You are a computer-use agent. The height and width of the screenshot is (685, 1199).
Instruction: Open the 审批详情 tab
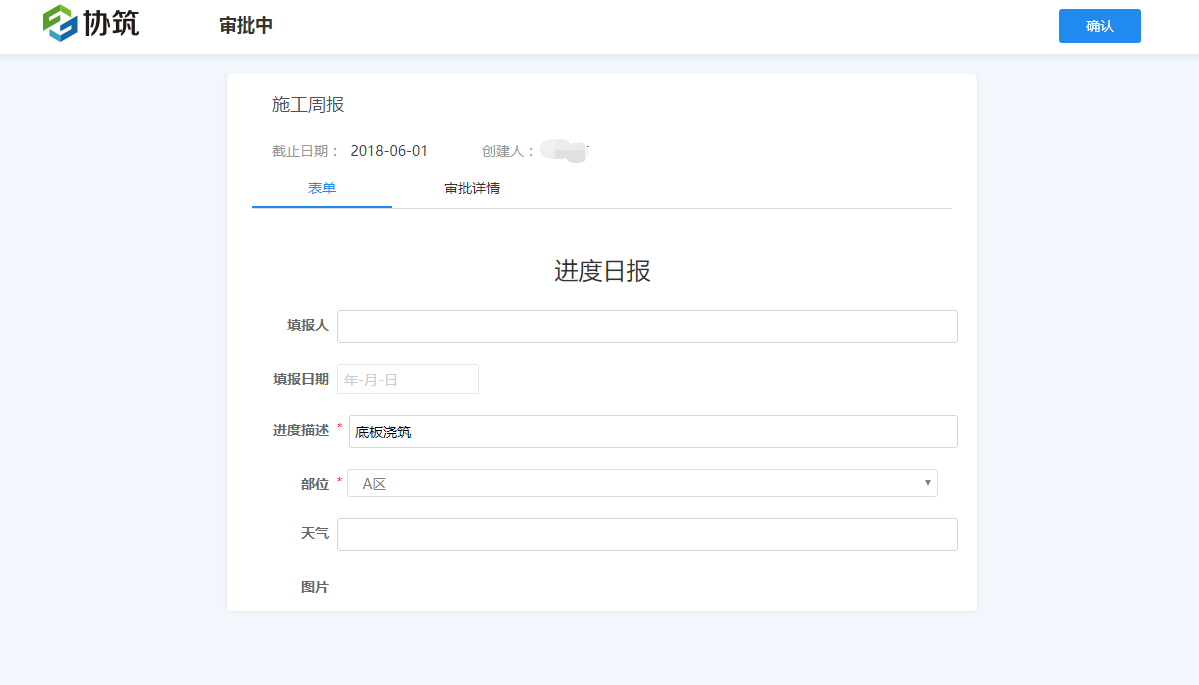point(472,188)
